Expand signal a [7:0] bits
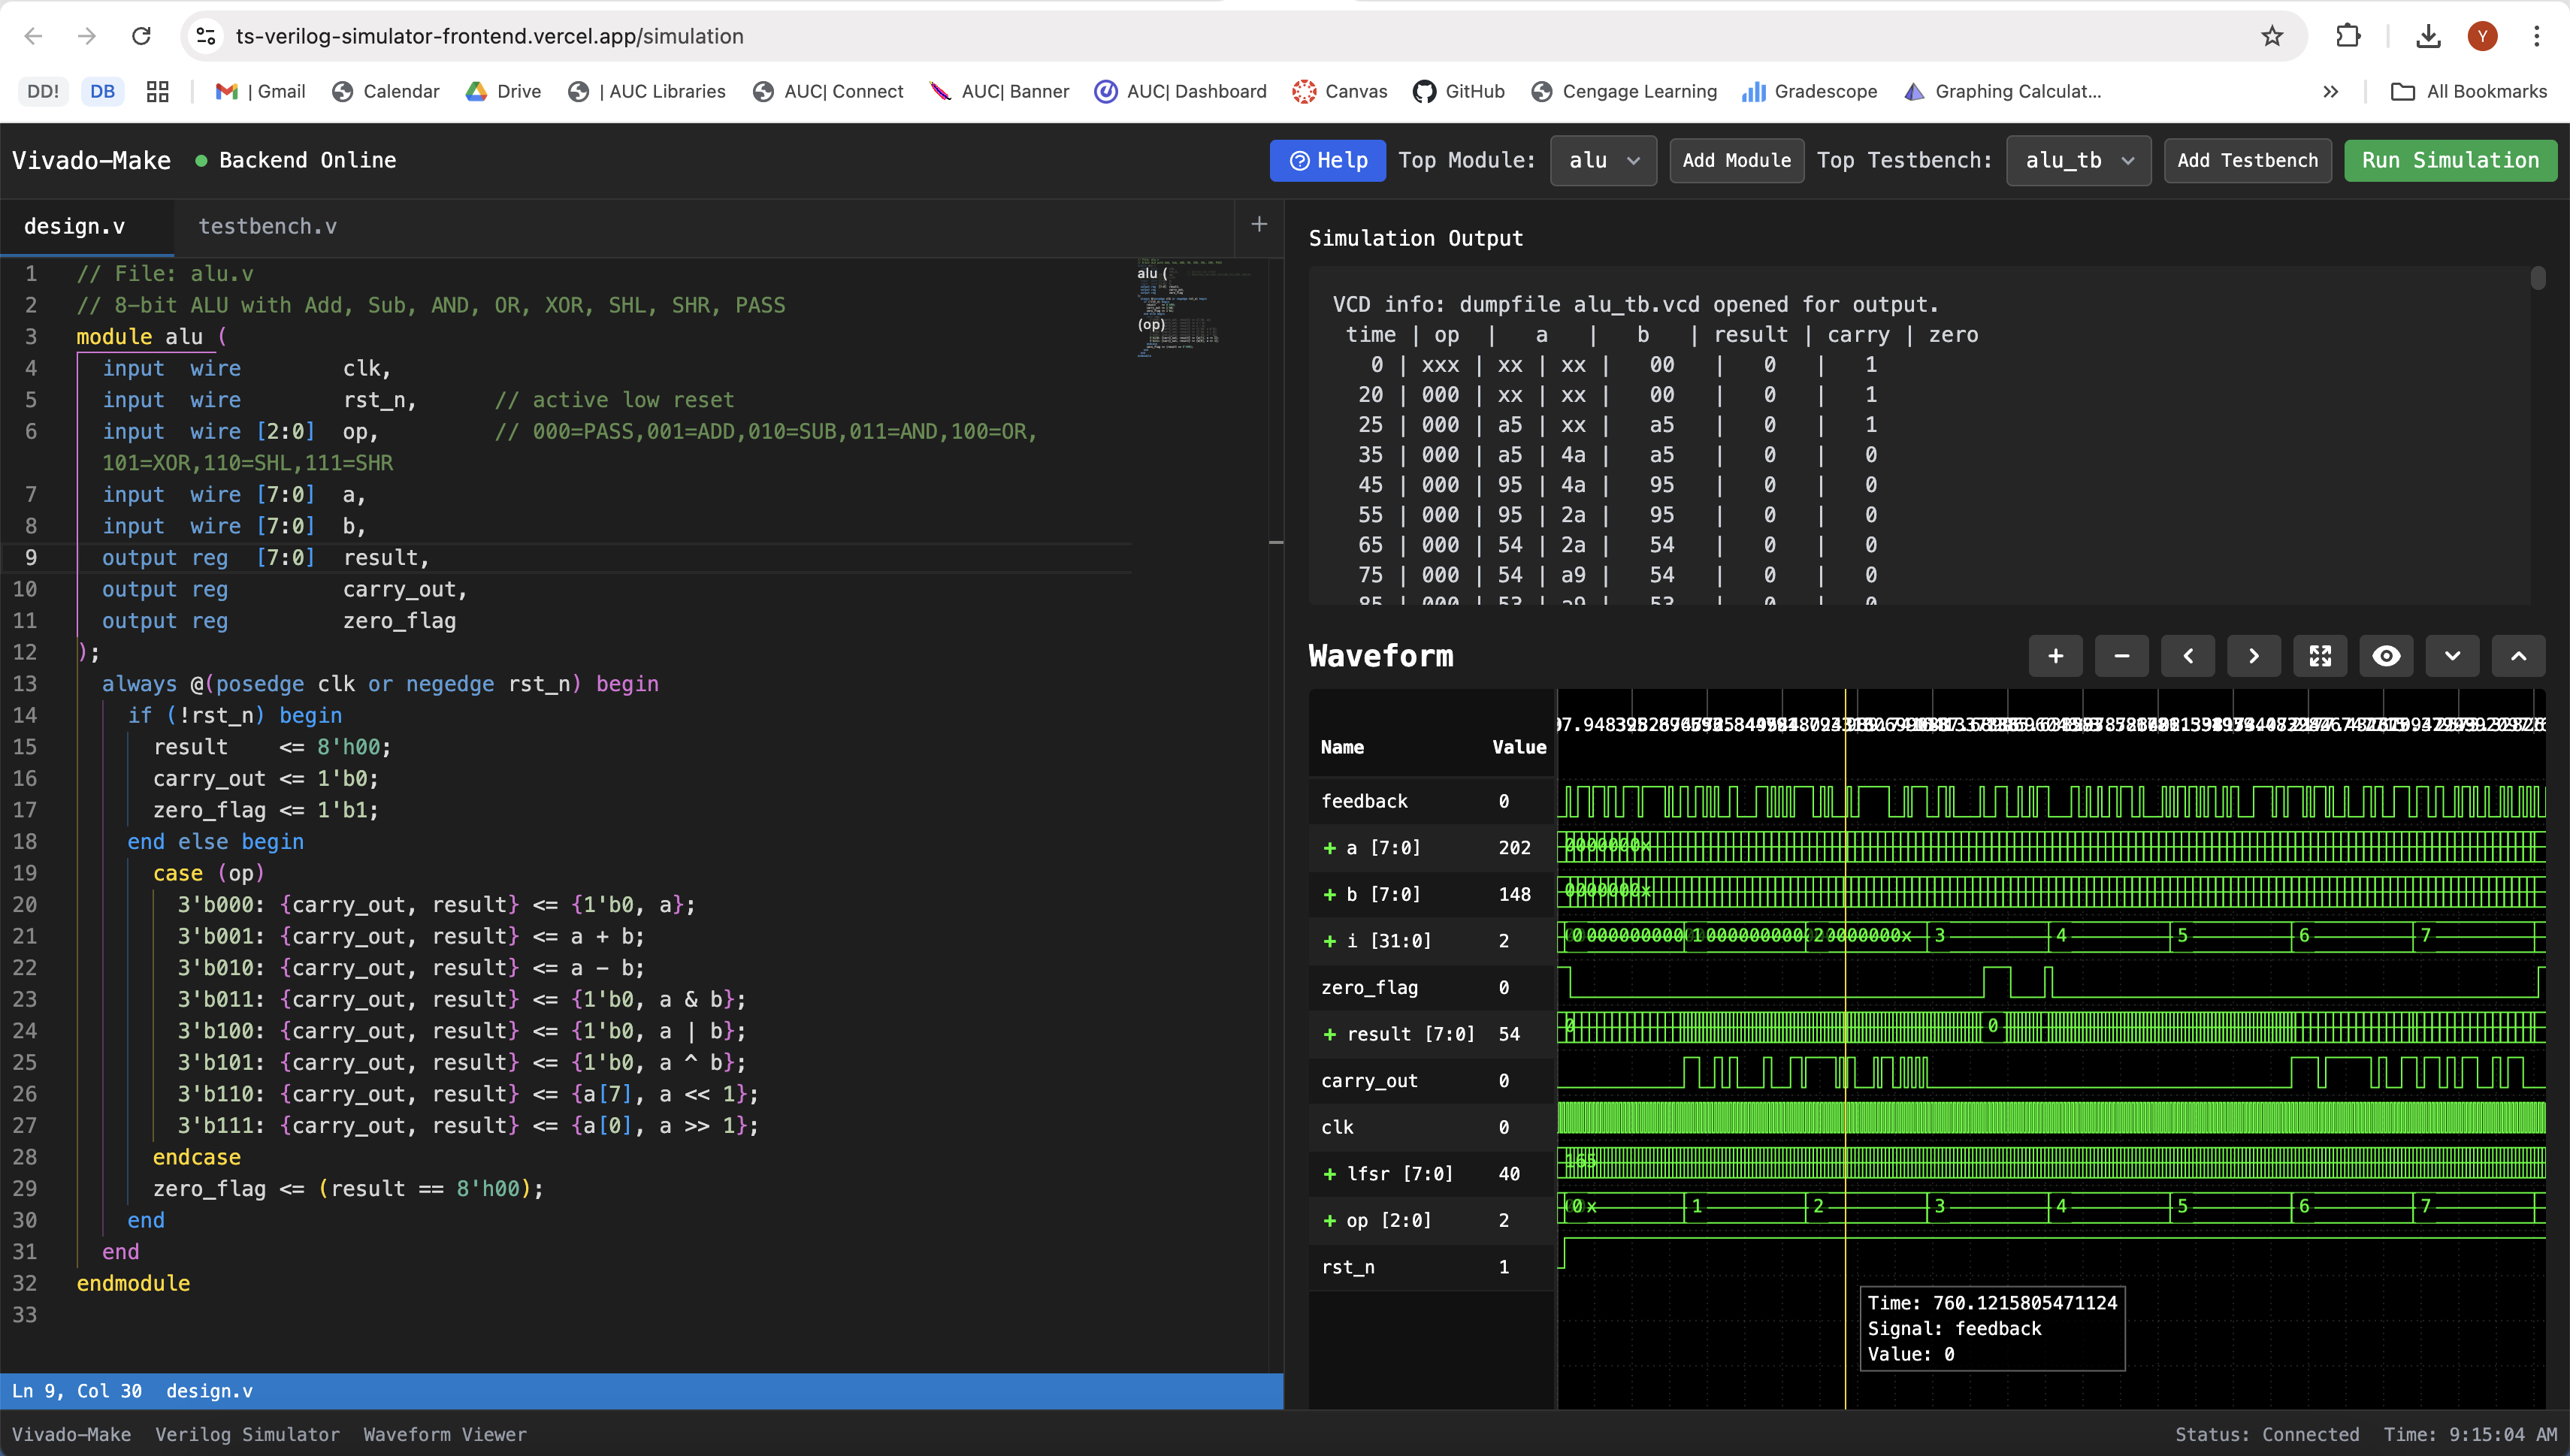This screenshot has height=1456, width=2570. pos(1329,848)
